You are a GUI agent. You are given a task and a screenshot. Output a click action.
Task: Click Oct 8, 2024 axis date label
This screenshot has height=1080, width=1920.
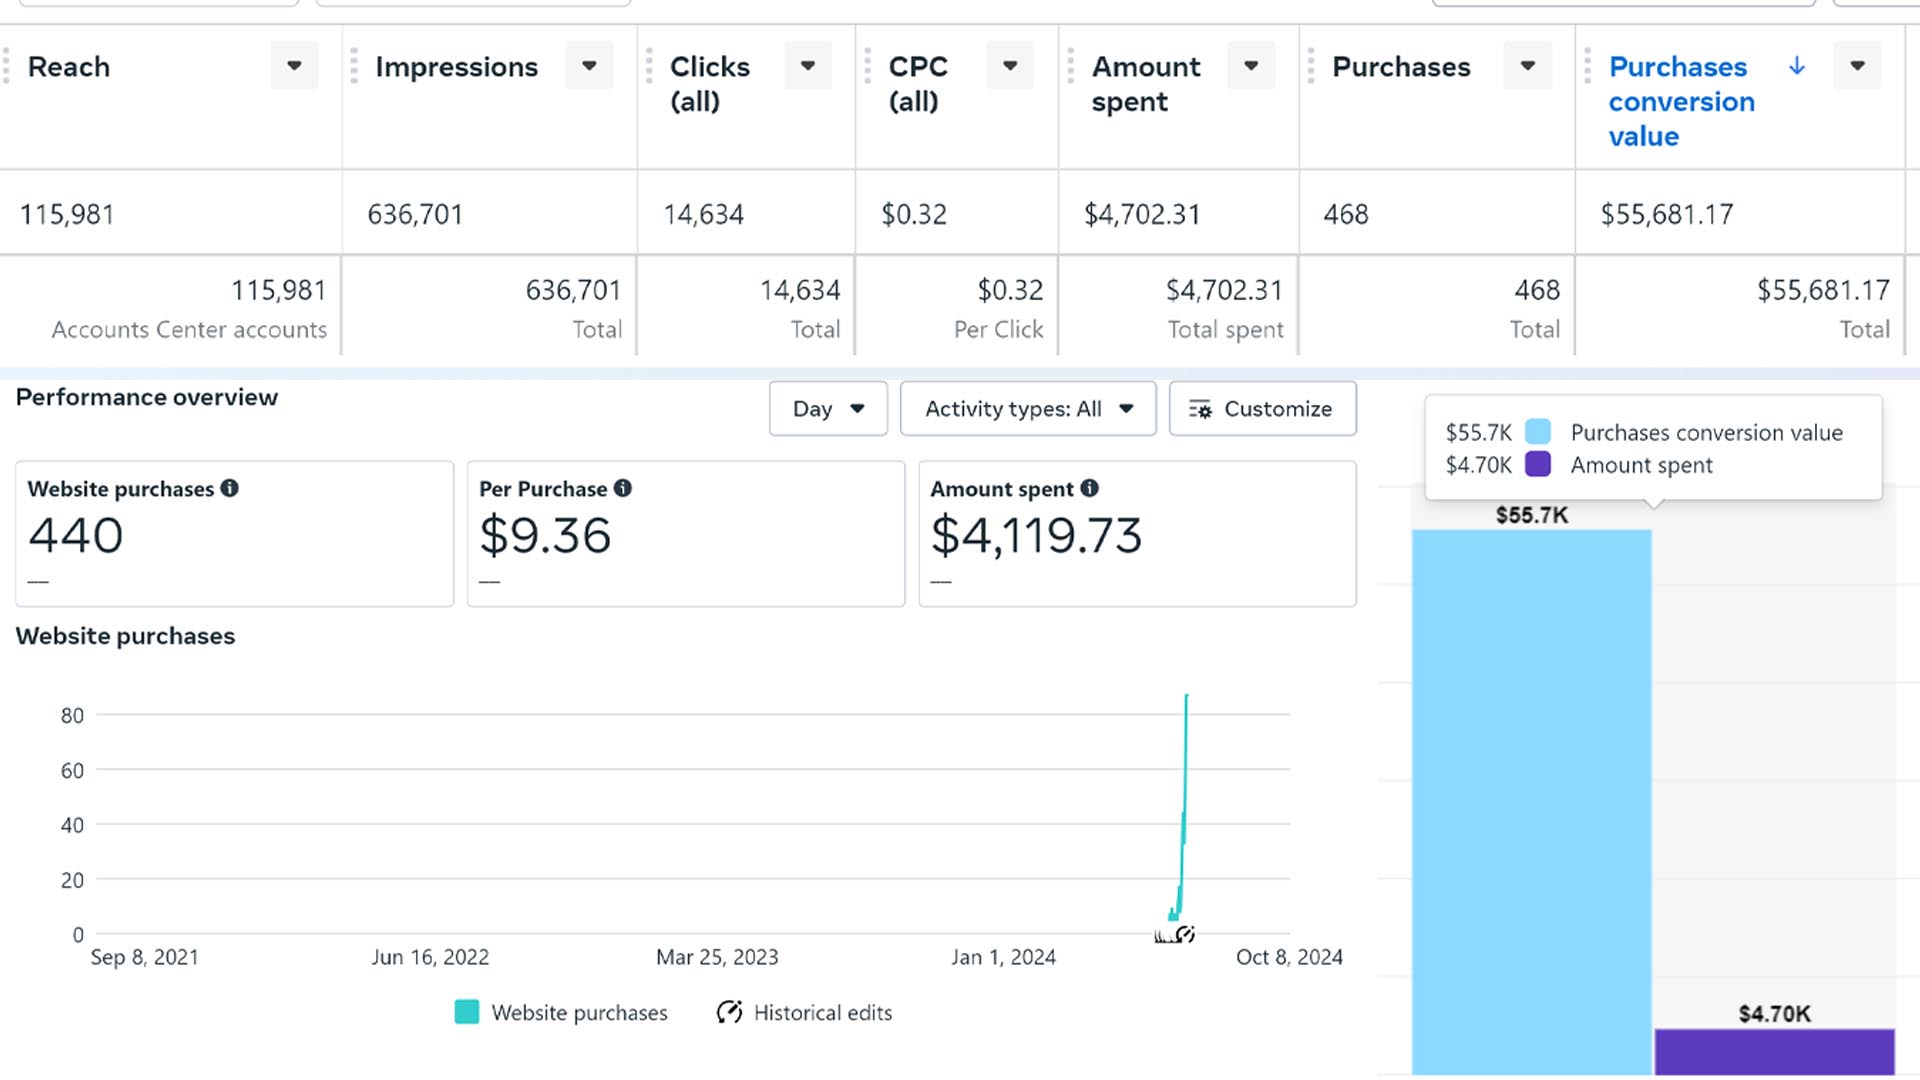click(x=1289, y=957)
